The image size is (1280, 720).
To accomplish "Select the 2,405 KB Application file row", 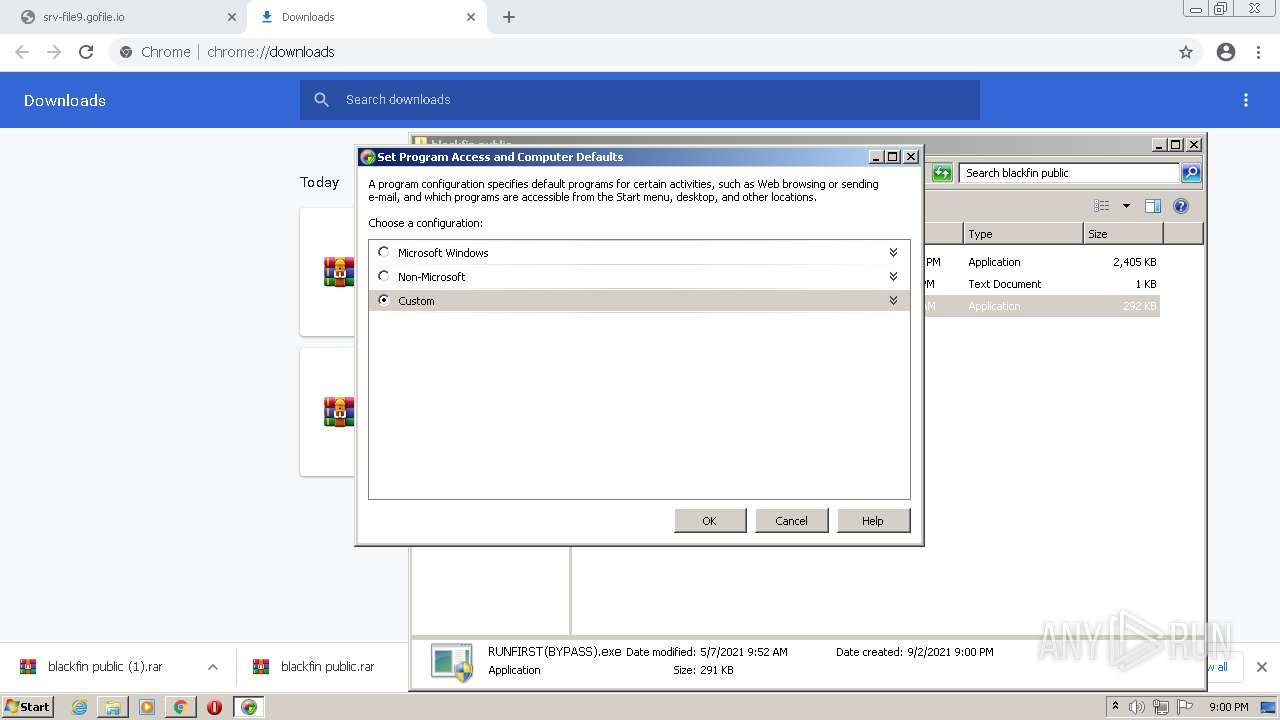I will point(1040,262).
